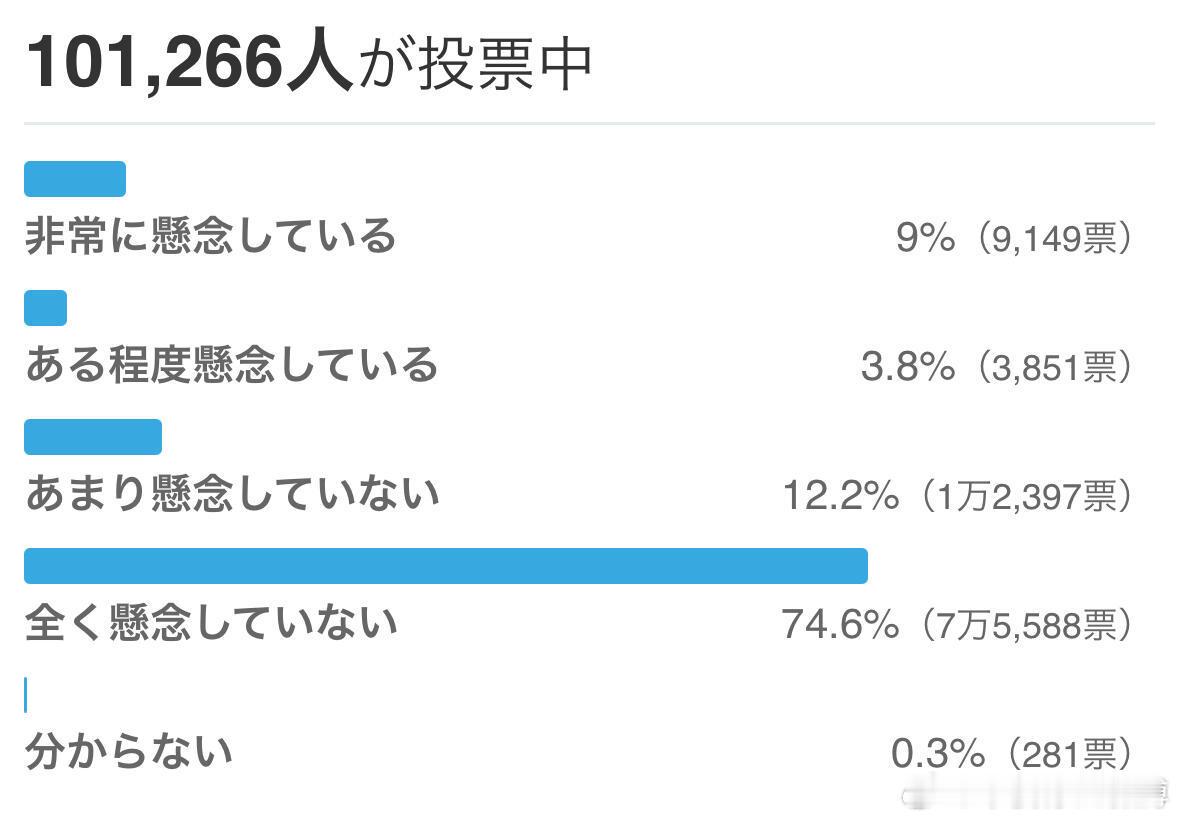This screenshot has height=821, width=1179.
Task: Click the (7万5,588票) vote count
Action: coord(1023,625)
